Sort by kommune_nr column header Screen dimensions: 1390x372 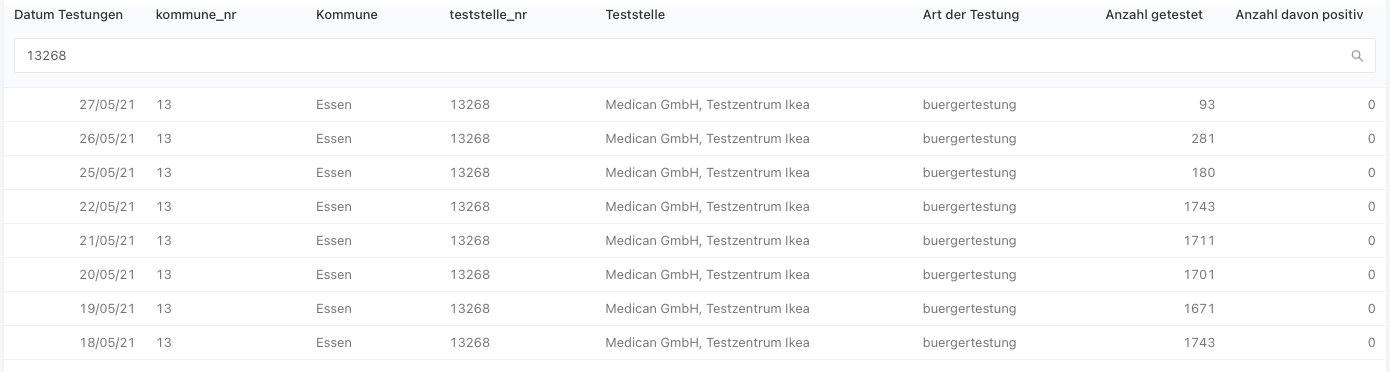click(x=196, y=15)
